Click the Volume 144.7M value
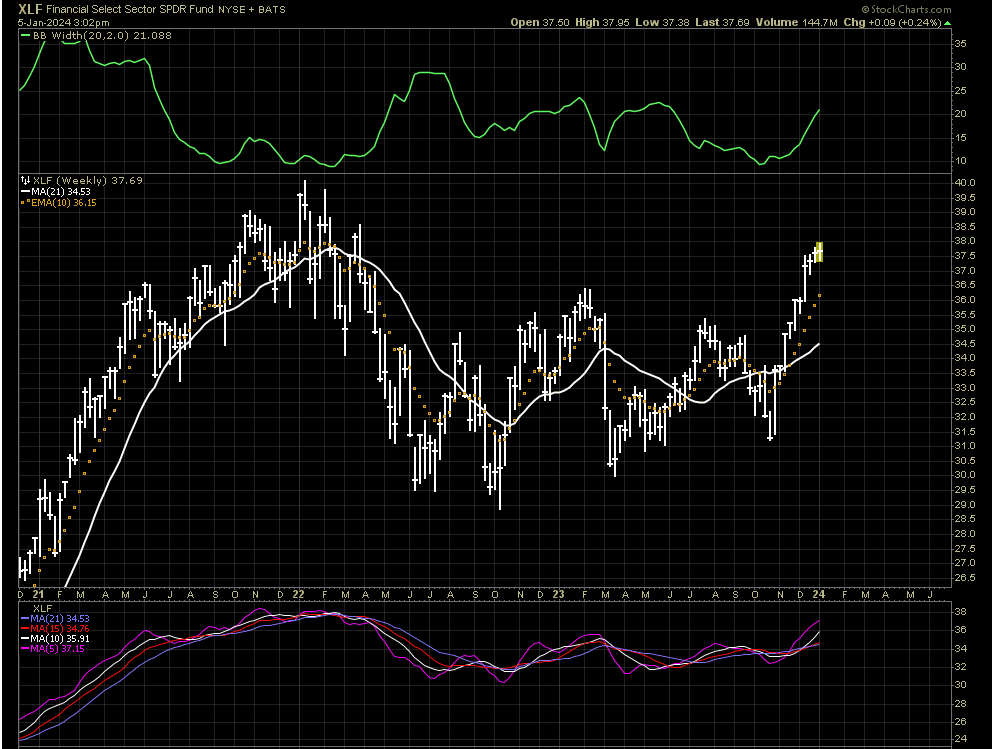This screenshot has width=992, height=749. 796,22
